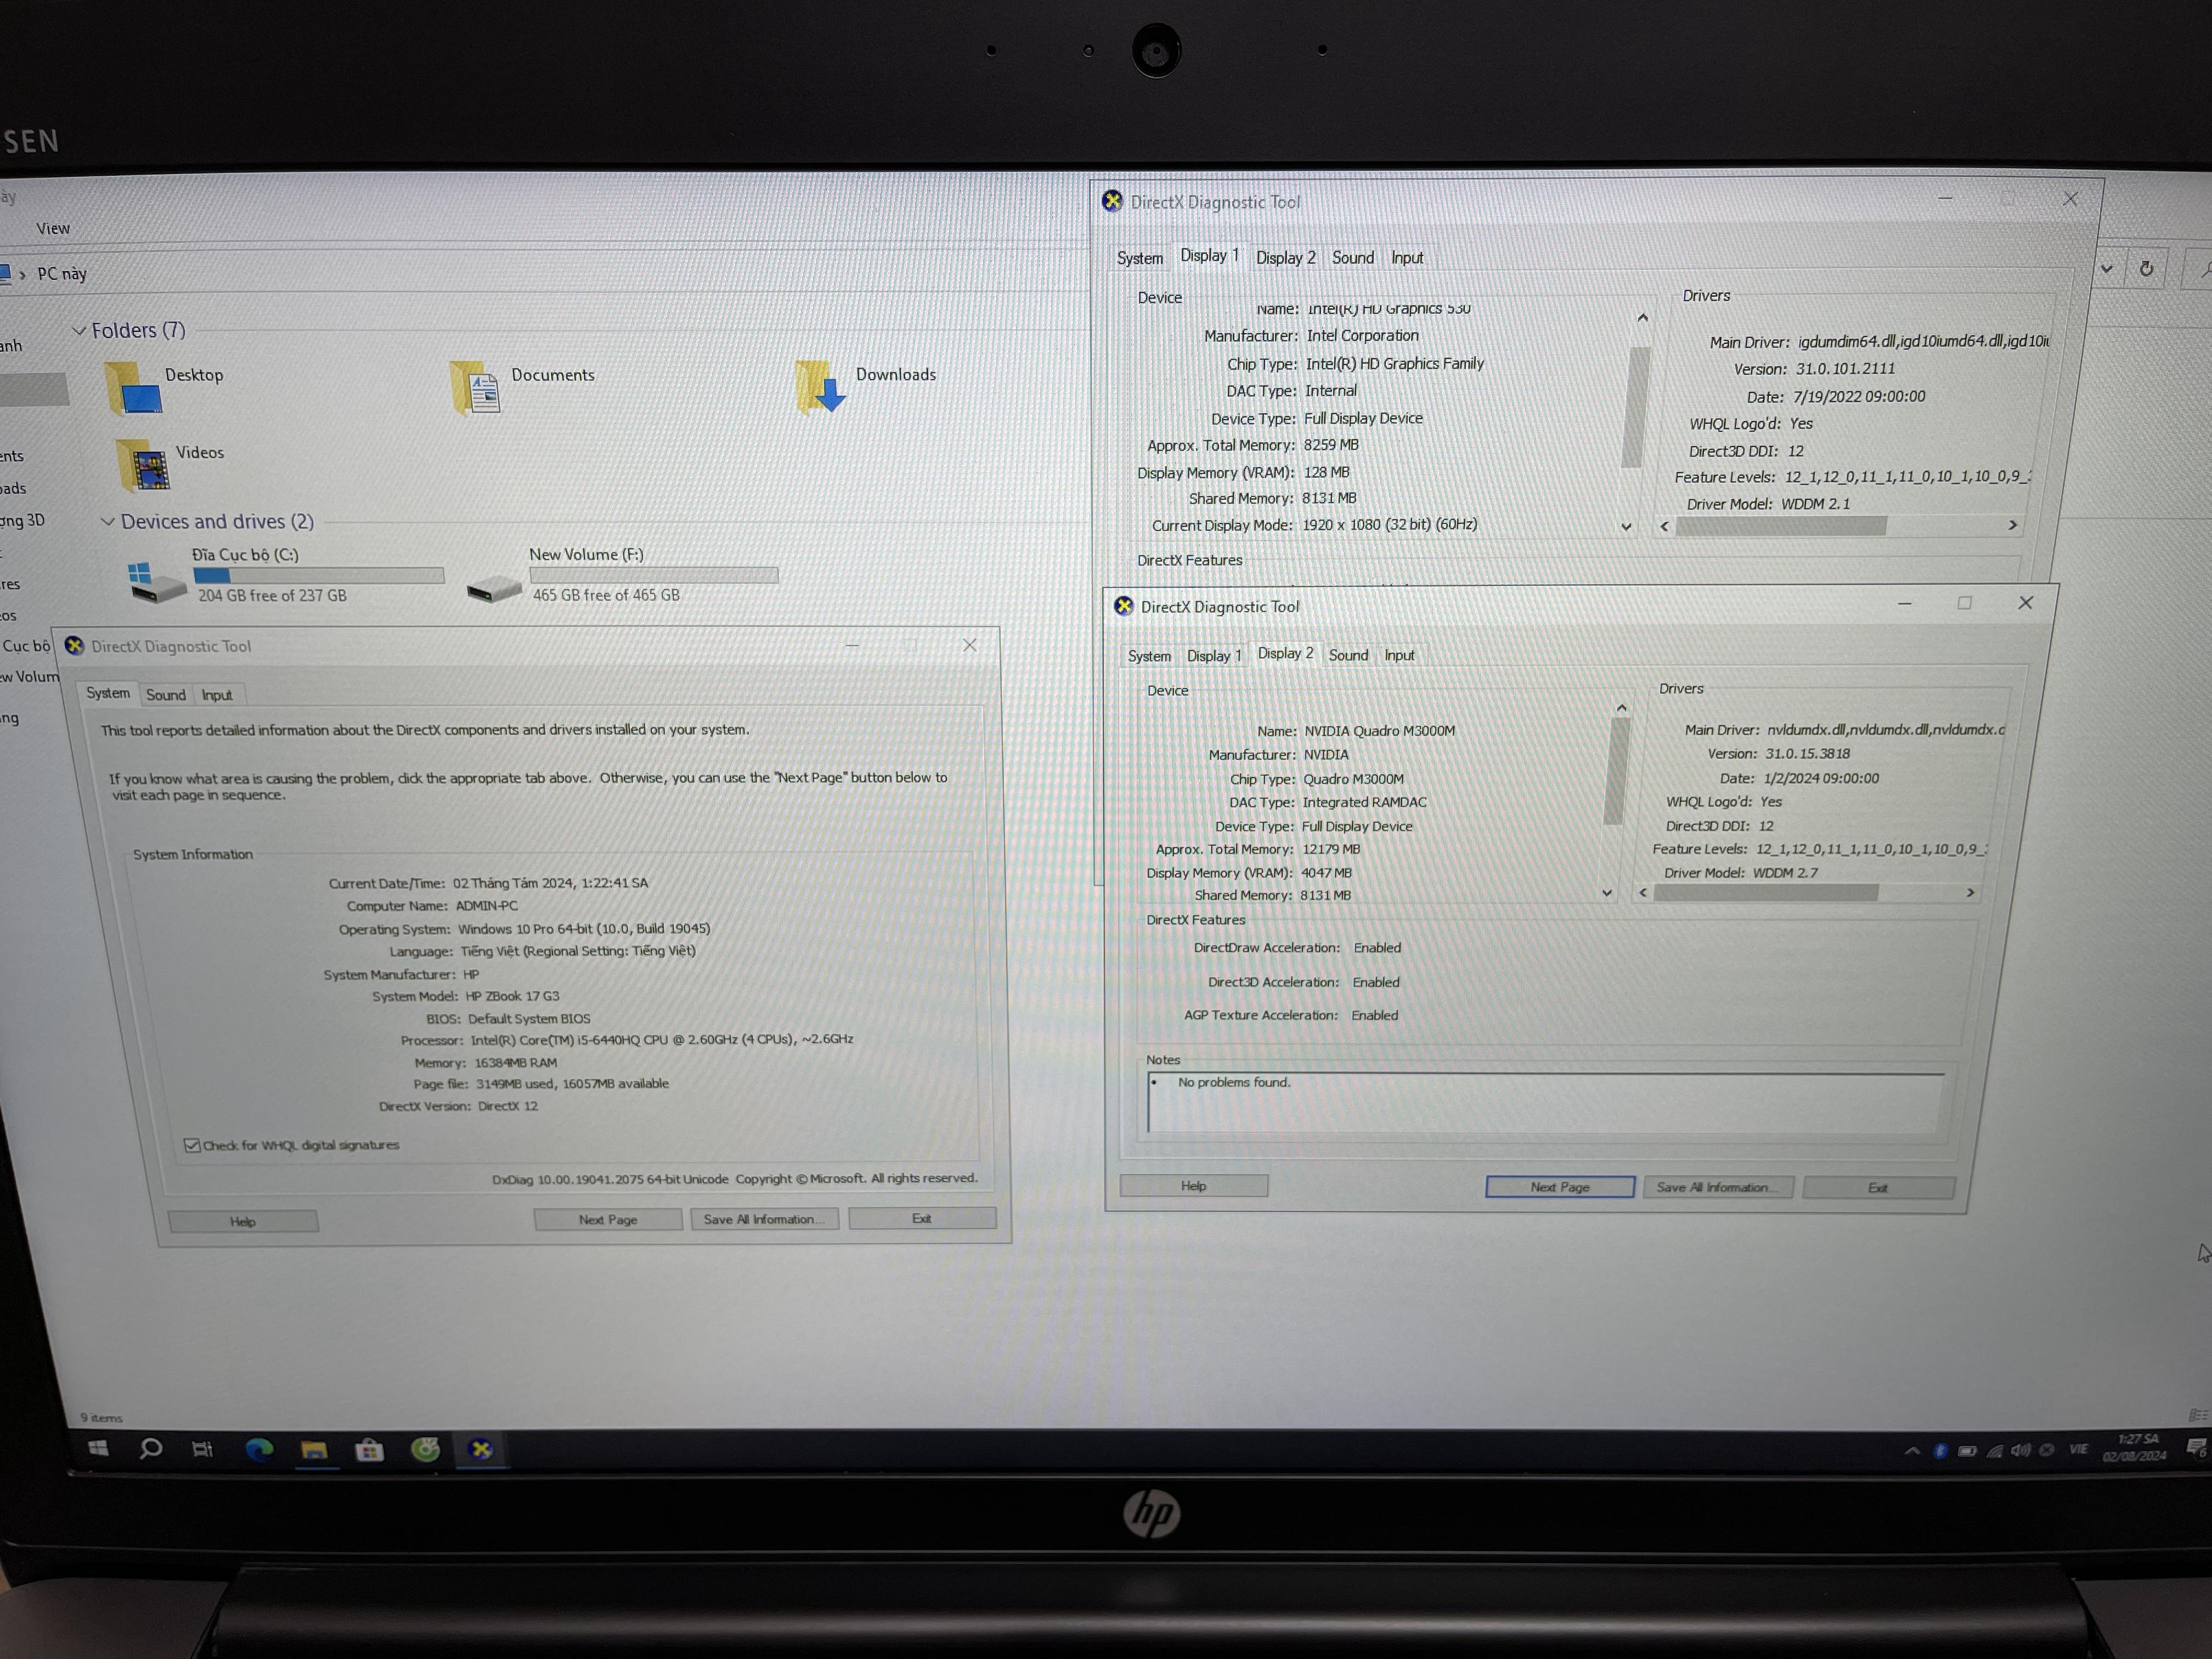Open Microsoft Store from the taskbar
This screenshot has height=1659, width=2212.
[x=369, y=1450]
